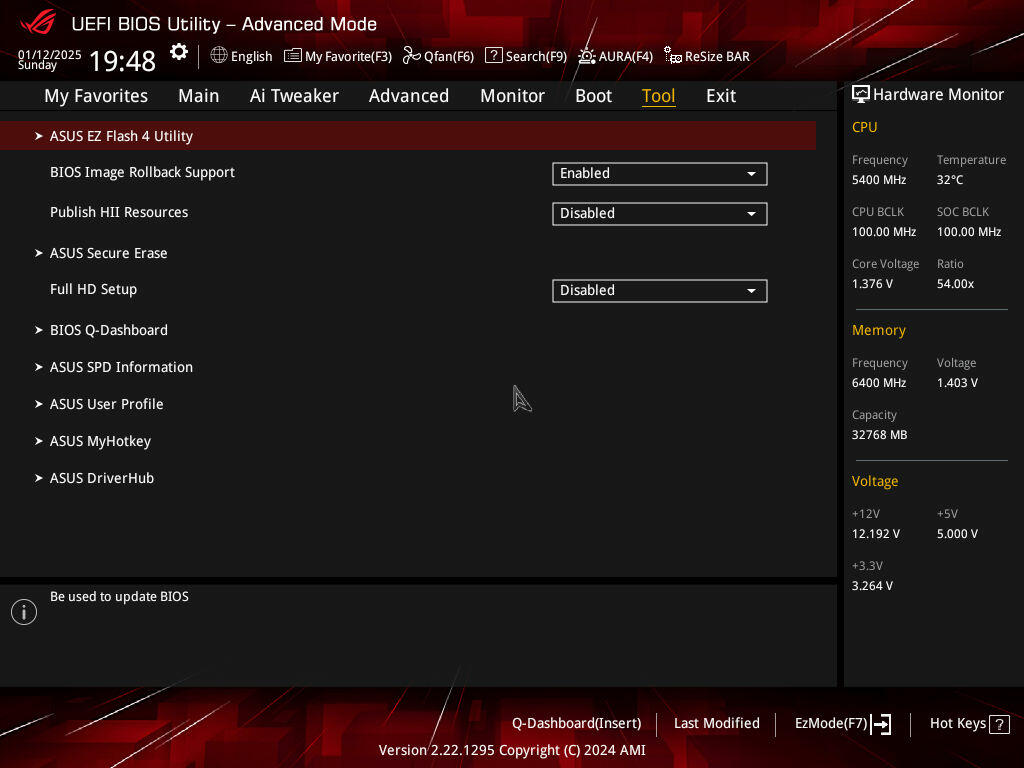The image size is (1024, 768).
Task: Click CPU temperature value 32°C
Action: (x=950, y=180)
